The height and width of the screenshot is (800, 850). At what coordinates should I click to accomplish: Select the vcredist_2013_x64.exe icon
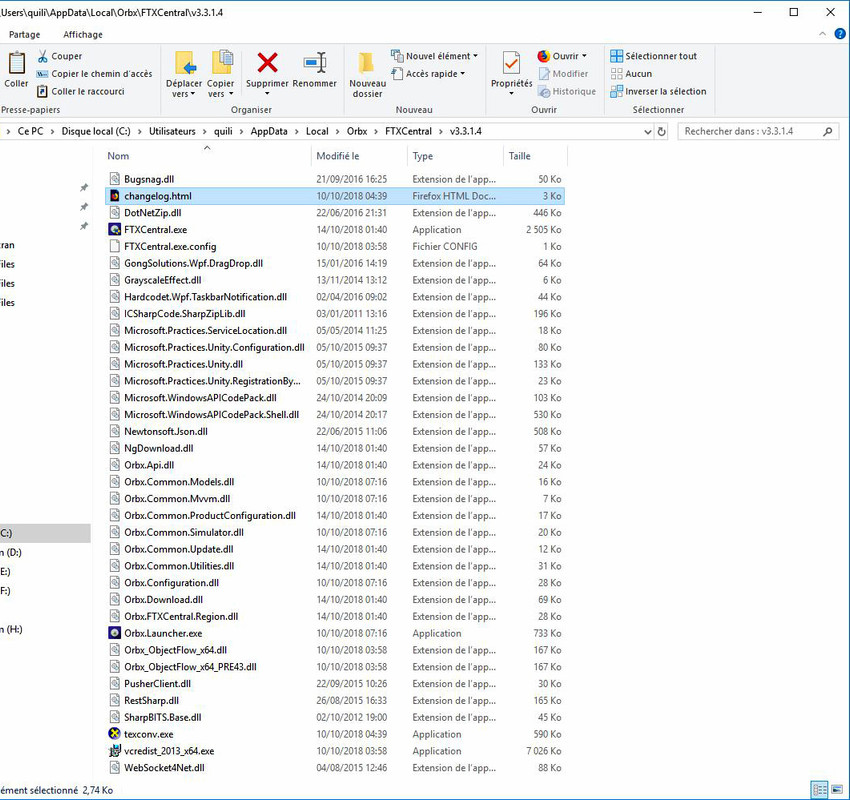tap(114, 751)
